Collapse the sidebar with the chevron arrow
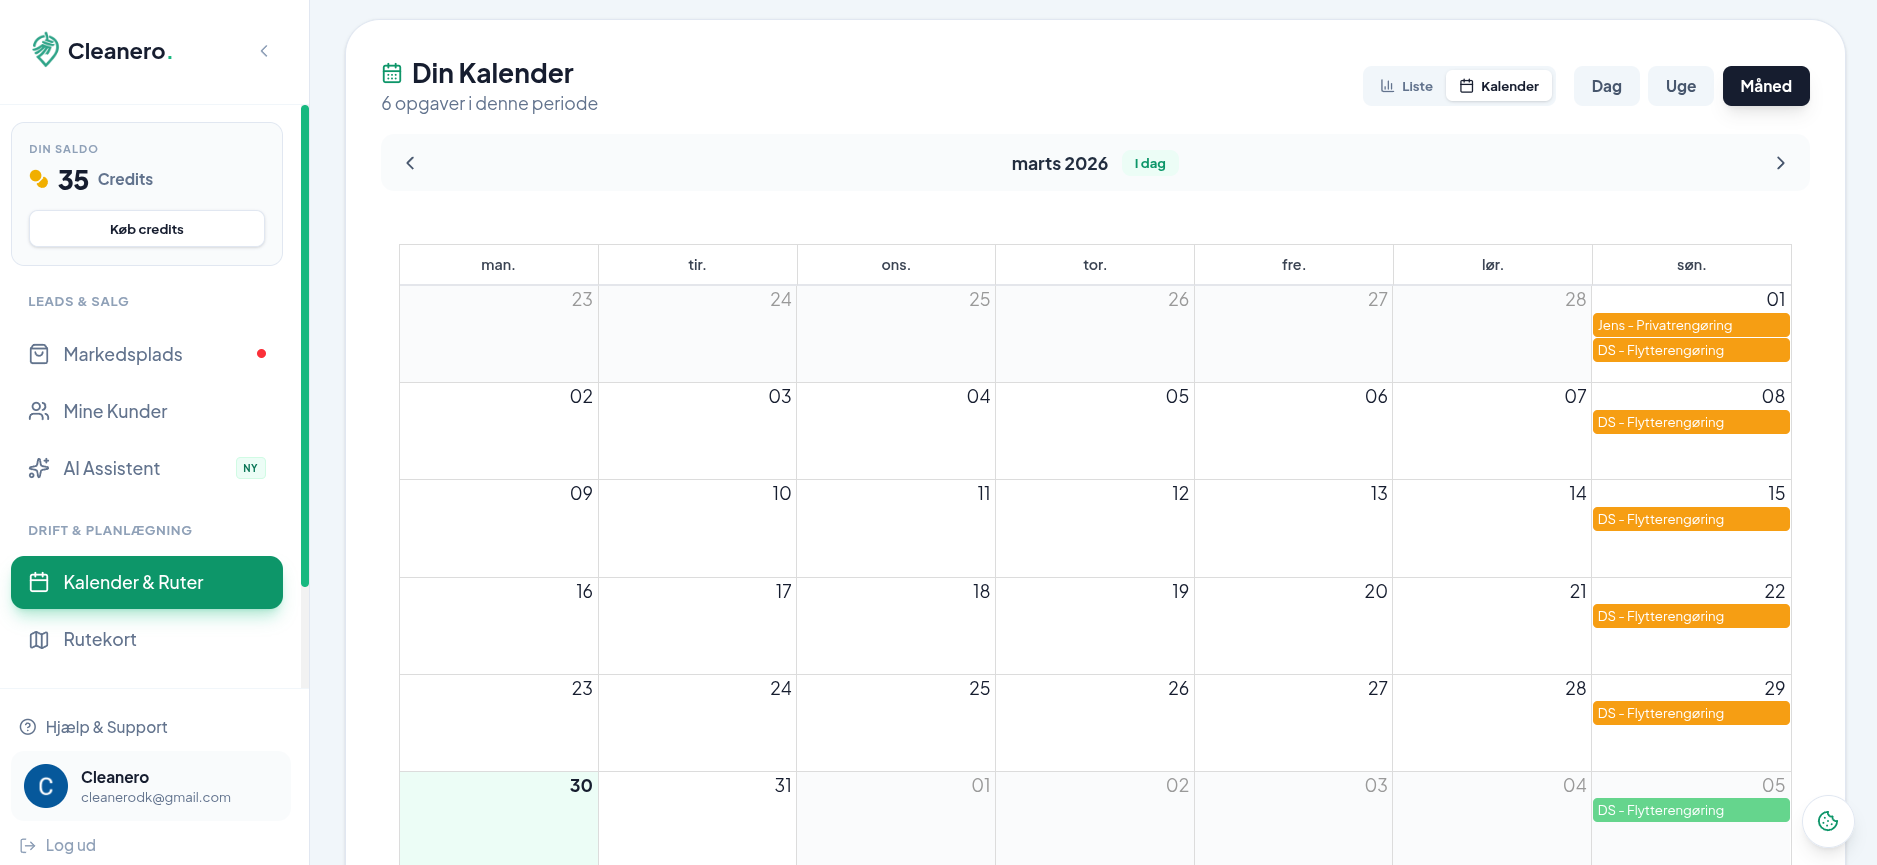The image size is (1877, 865). tap(264, 51)
